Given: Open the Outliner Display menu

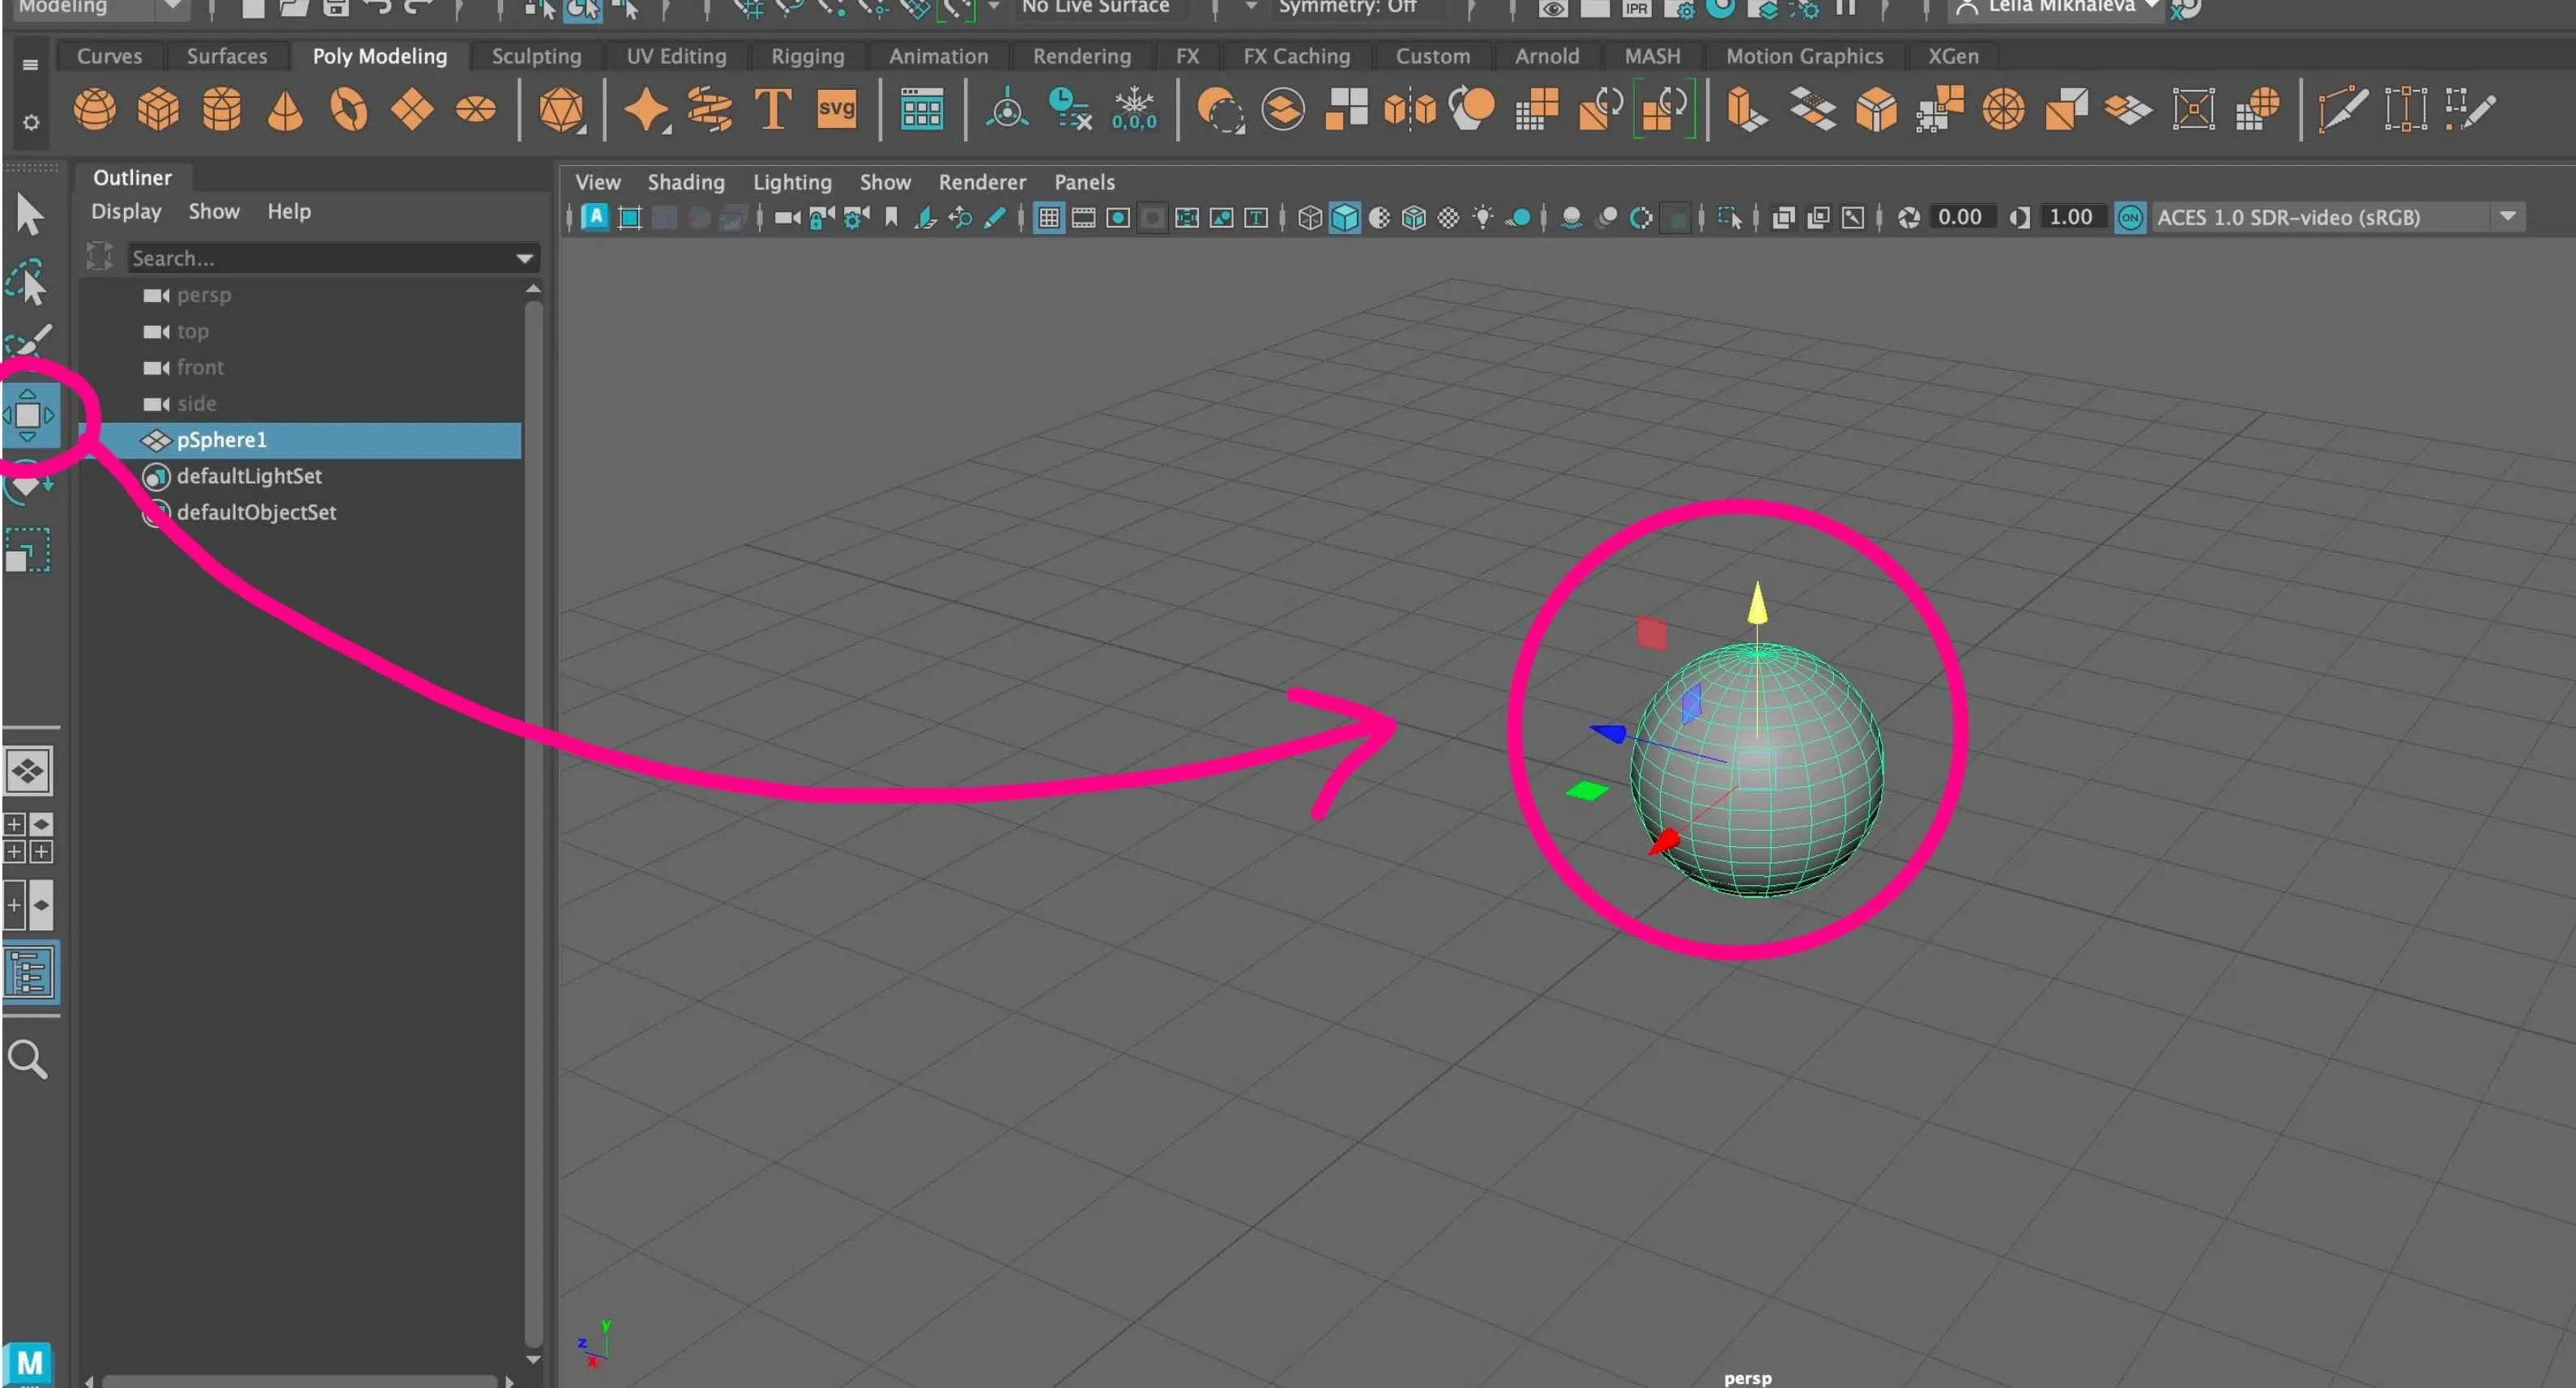Looking at the screenshot, I should pyautogui.click(x=126, y=211).
